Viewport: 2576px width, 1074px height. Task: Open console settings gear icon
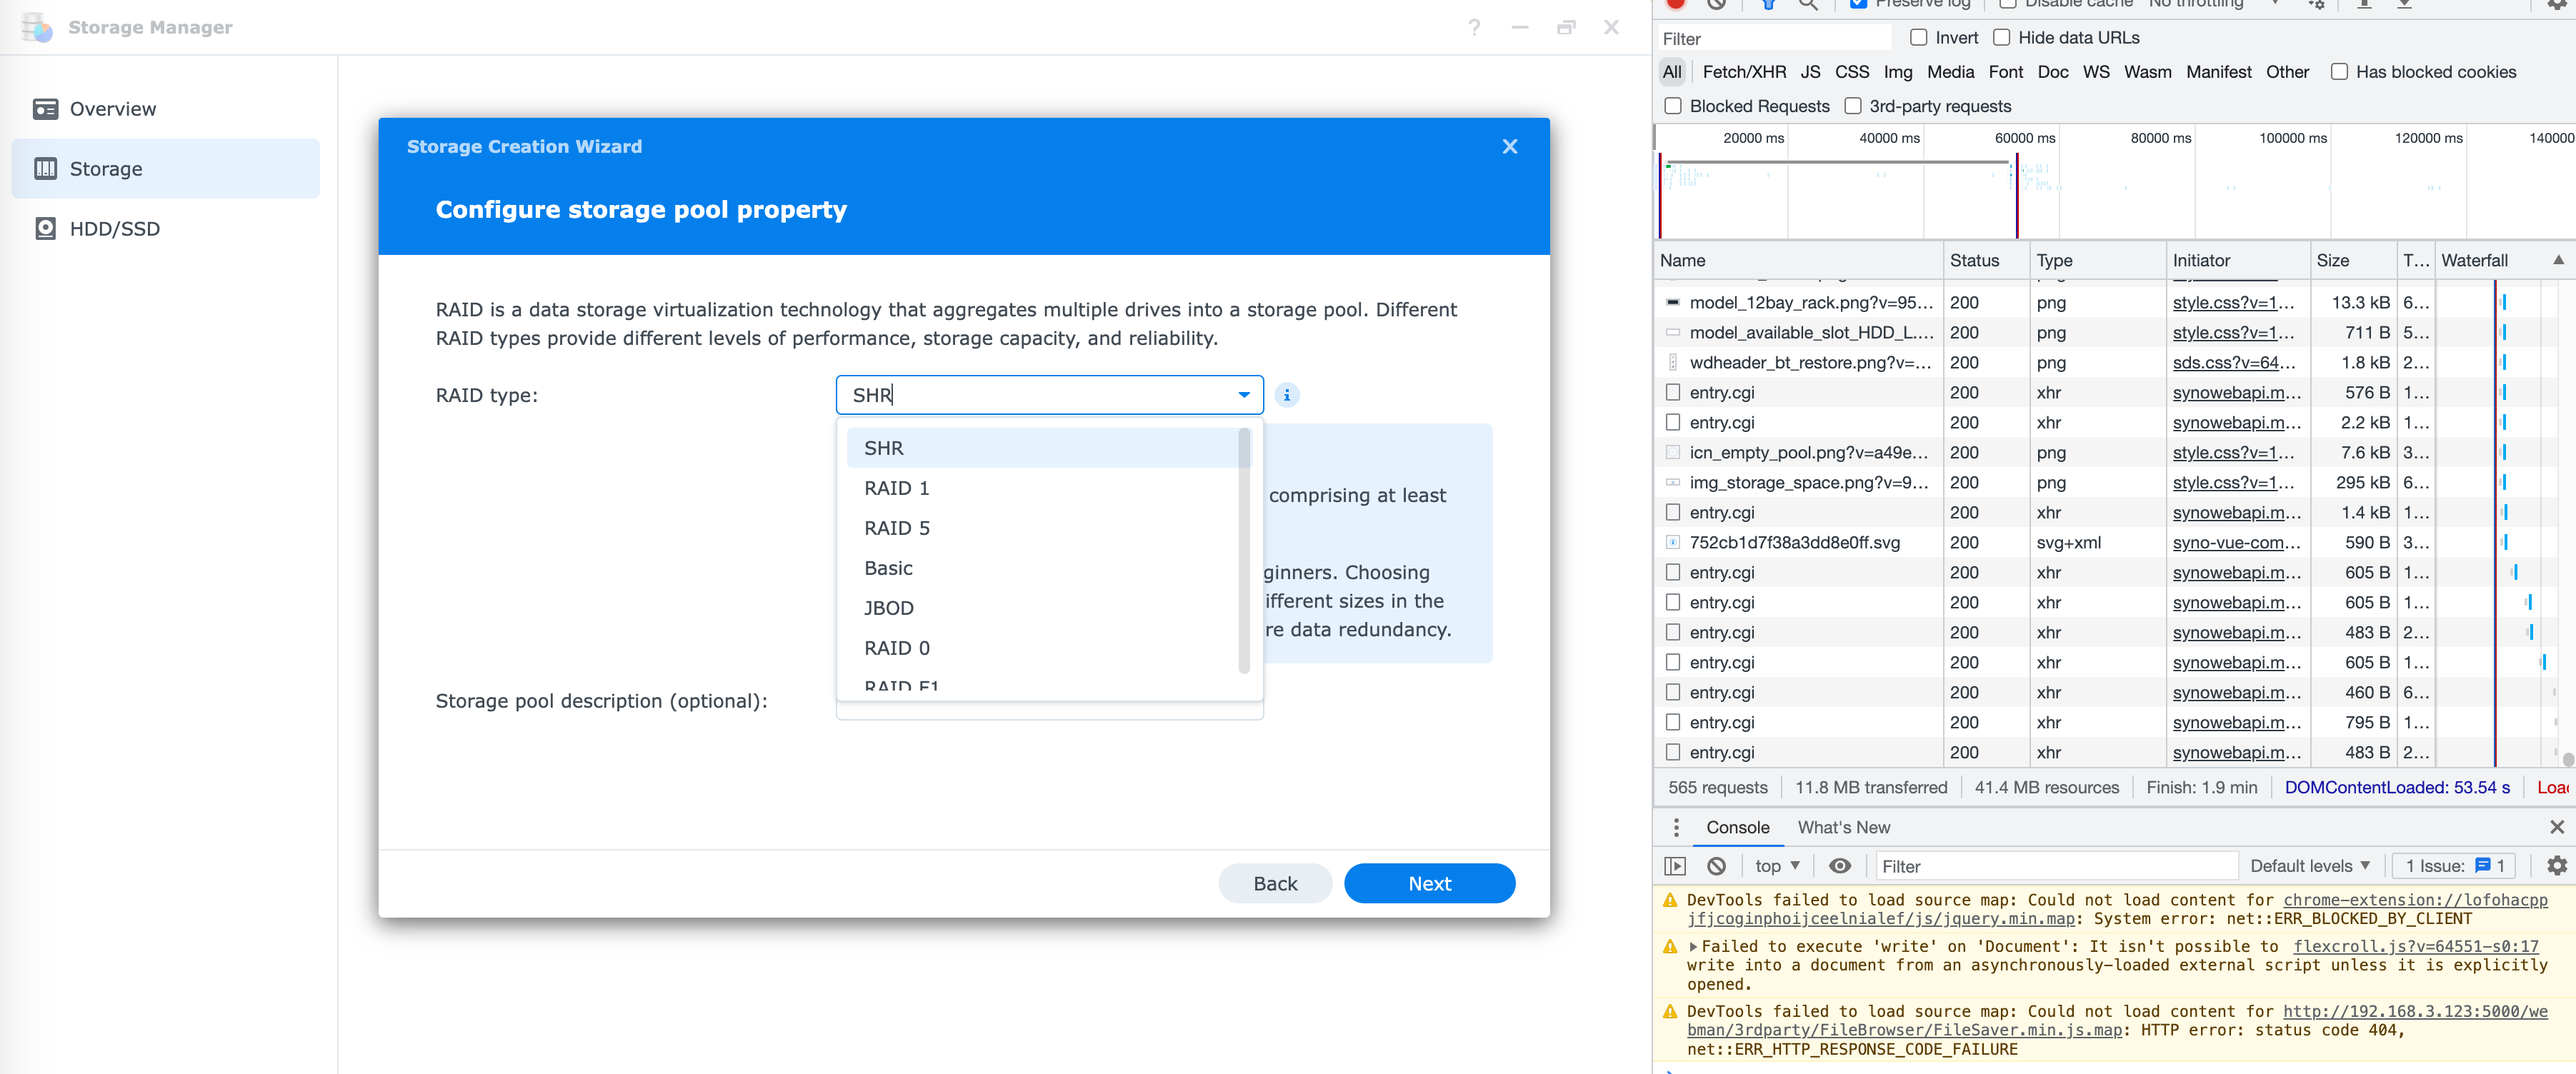click(2556, 866)
